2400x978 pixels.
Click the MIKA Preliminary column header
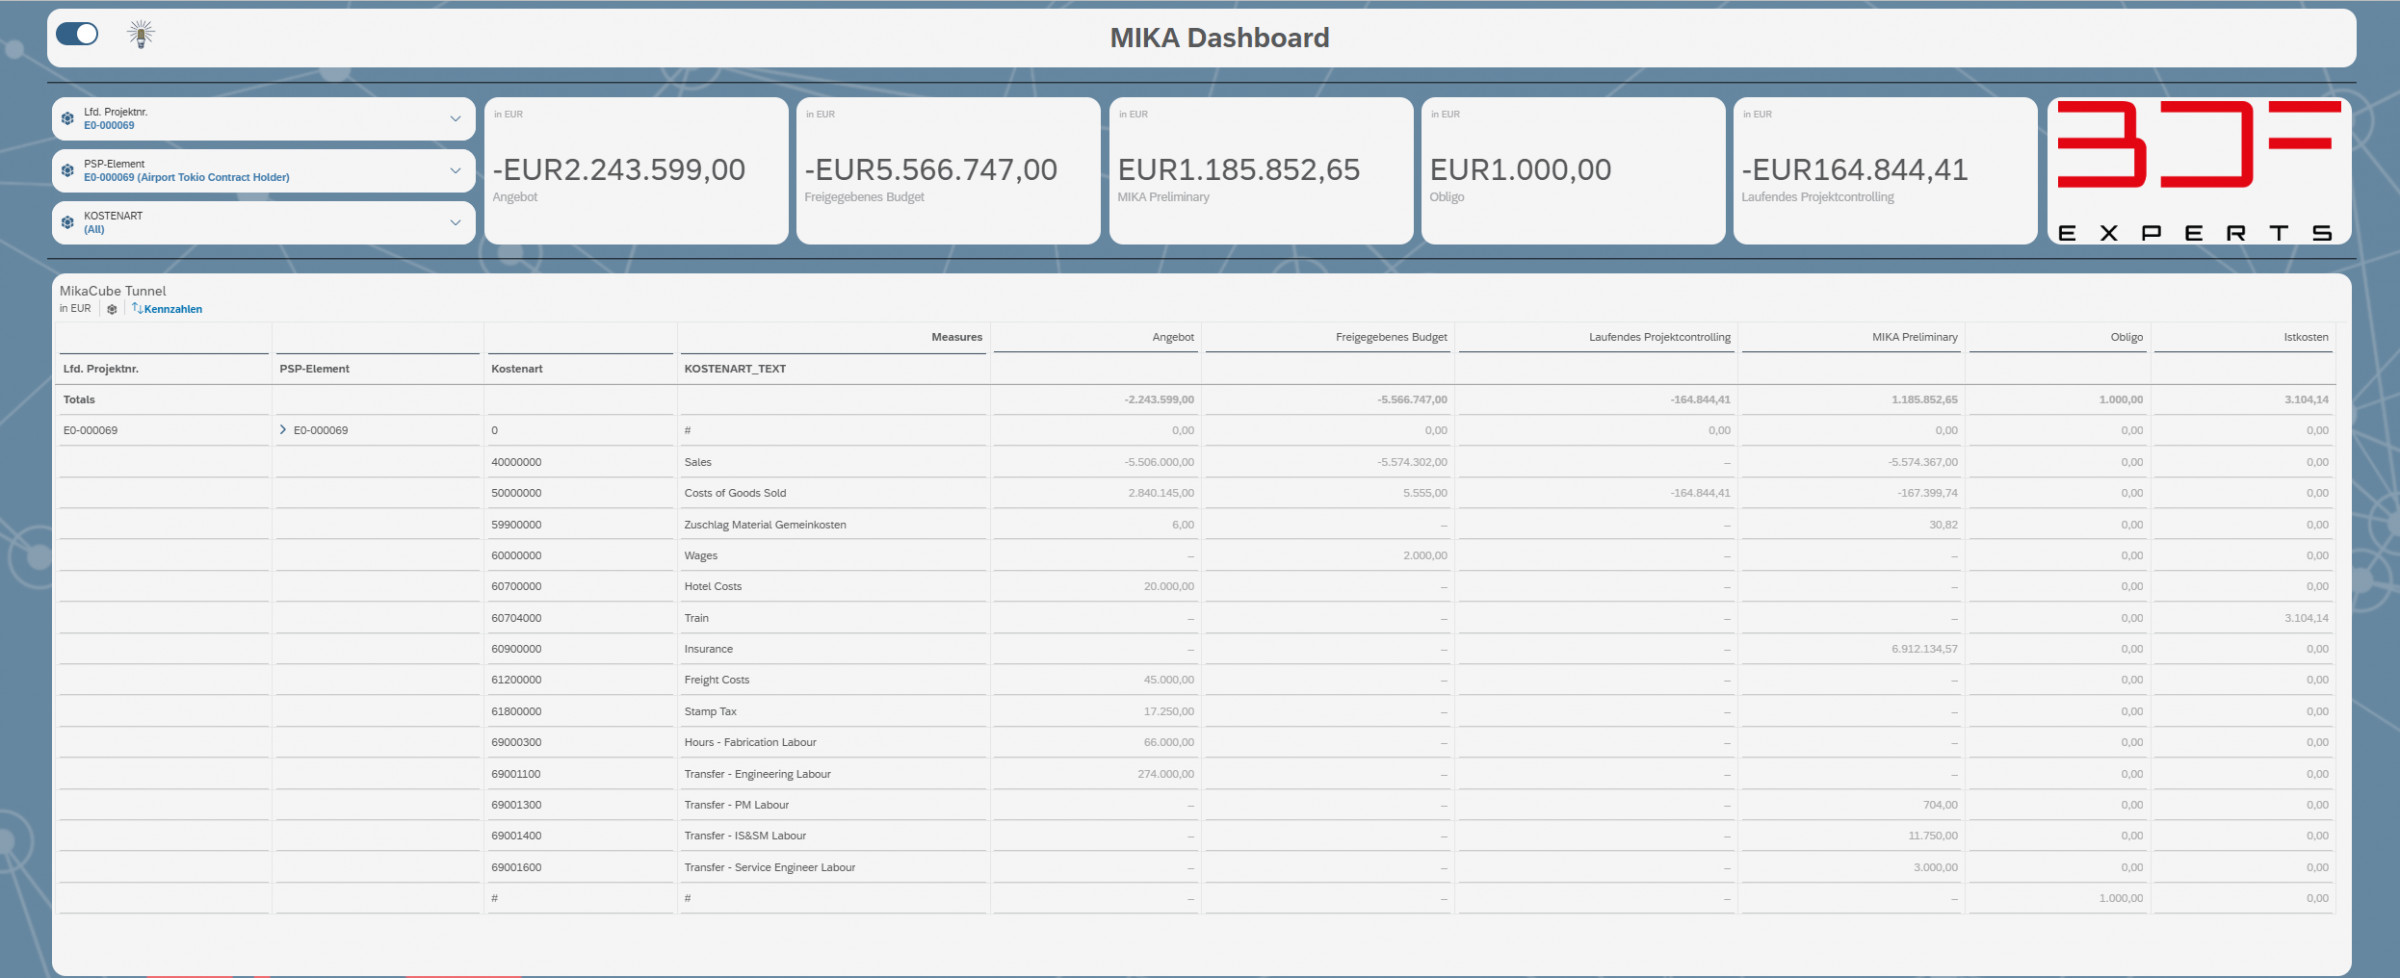pos(1914,338)
